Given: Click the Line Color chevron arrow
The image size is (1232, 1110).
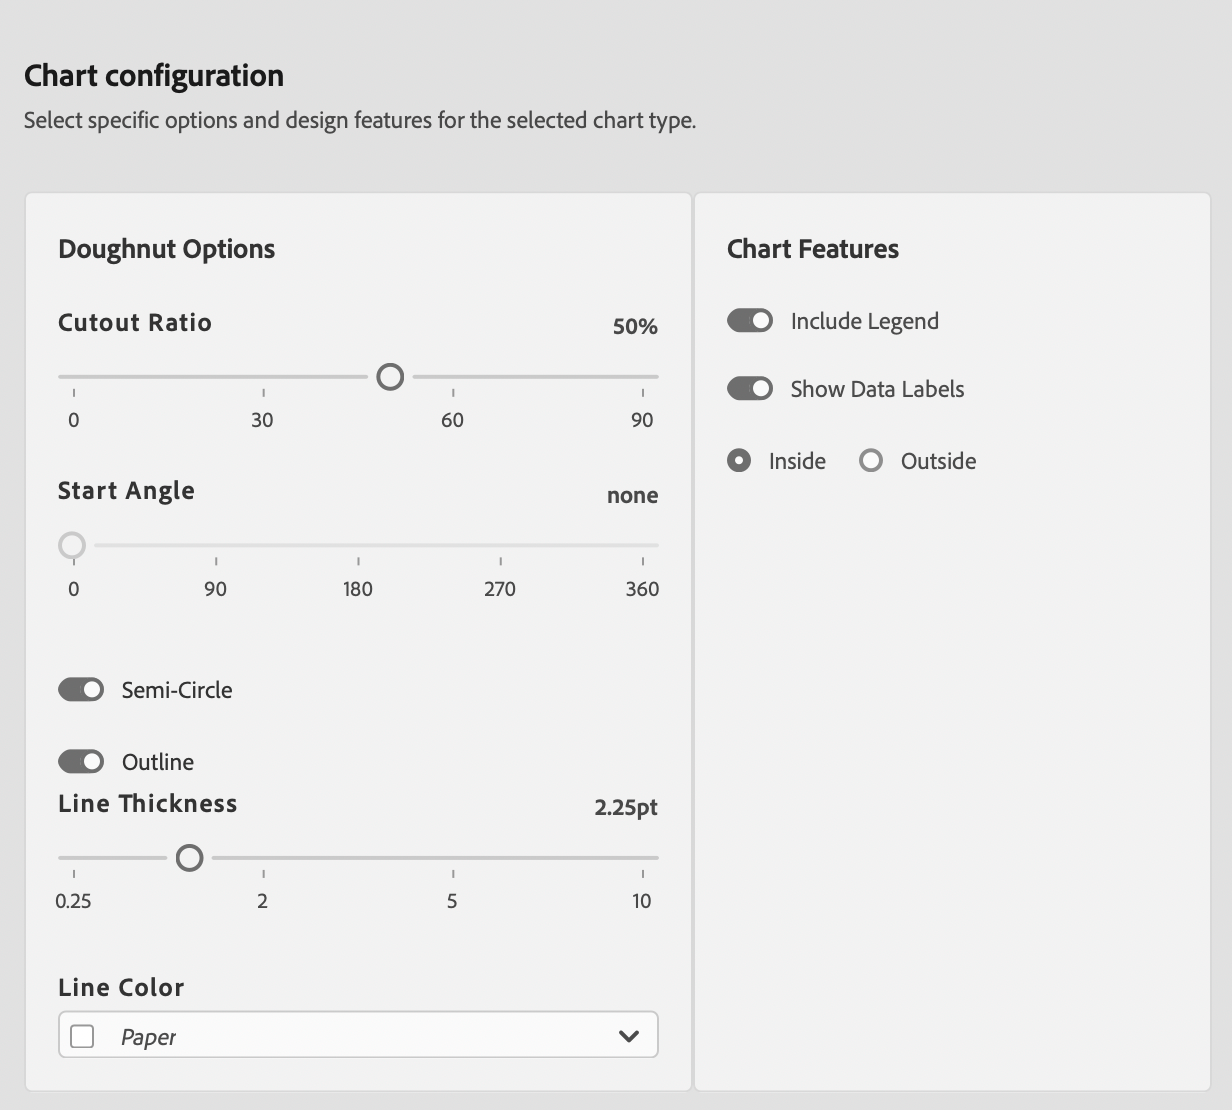Looking at the screenshot, I should click(629, 1036).
